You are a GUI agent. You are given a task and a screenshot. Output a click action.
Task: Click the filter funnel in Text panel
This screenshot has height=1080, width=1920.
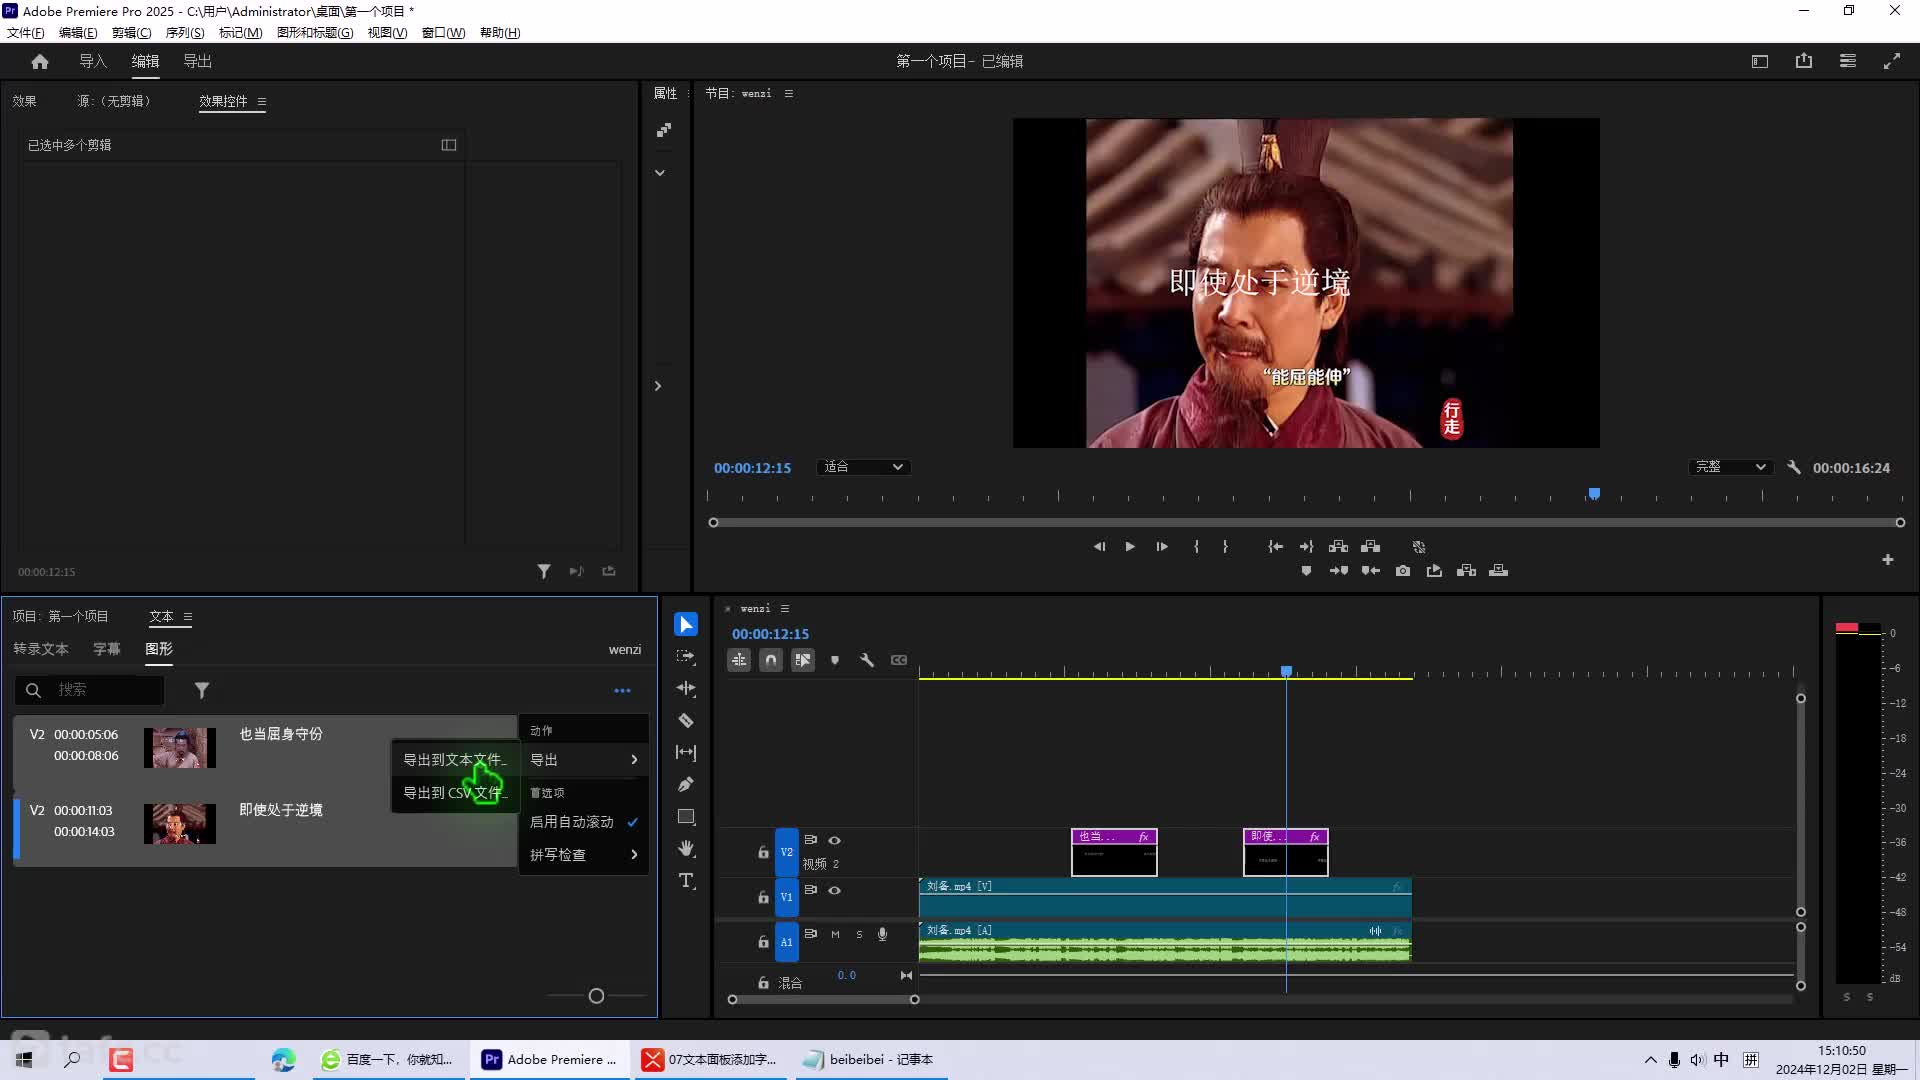202,691
